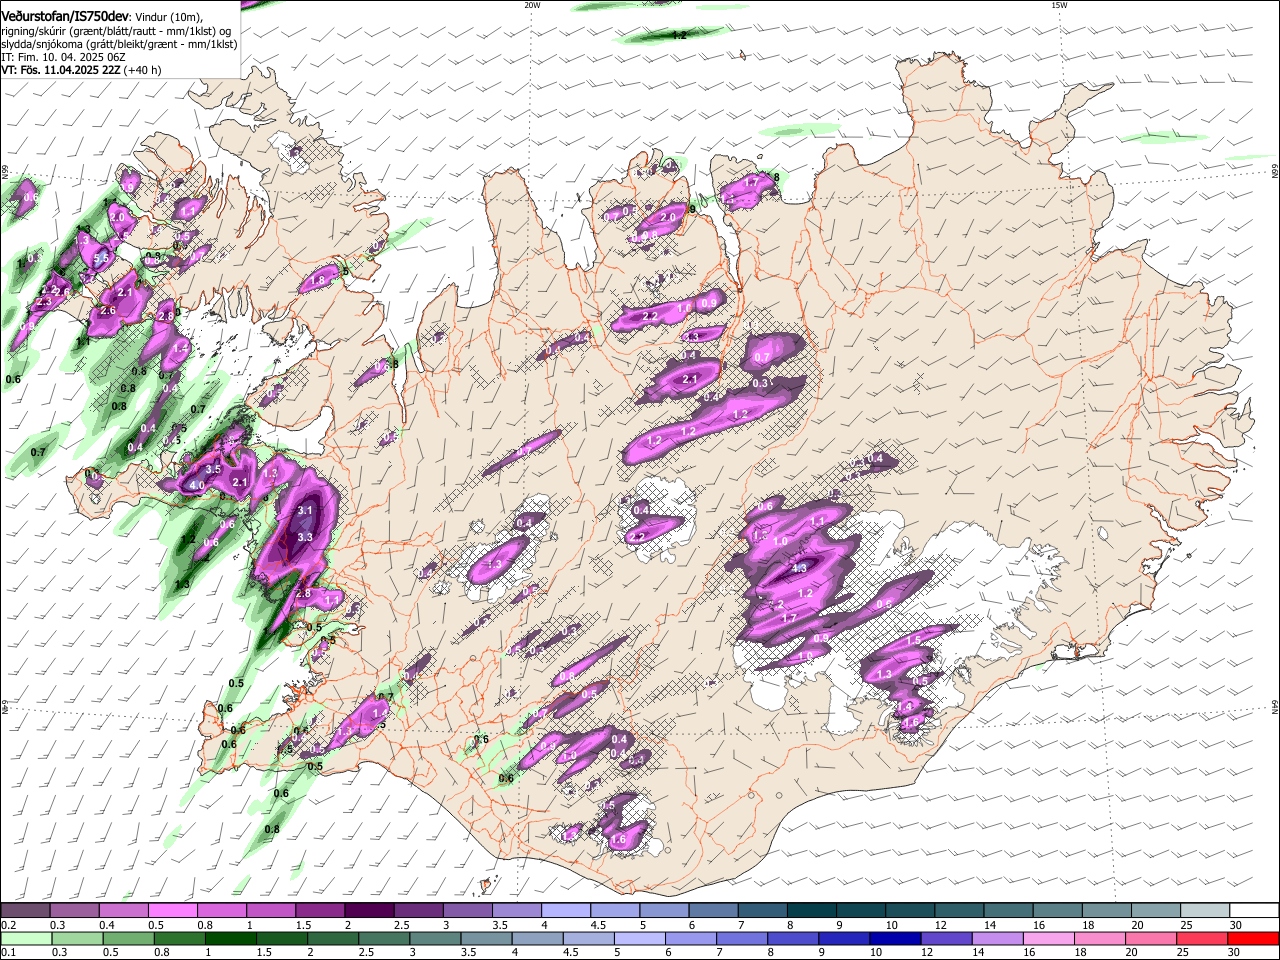1280x960 pixels.
Task: Click the '12' label in the top legend row
Action: (x=940, y=925)
